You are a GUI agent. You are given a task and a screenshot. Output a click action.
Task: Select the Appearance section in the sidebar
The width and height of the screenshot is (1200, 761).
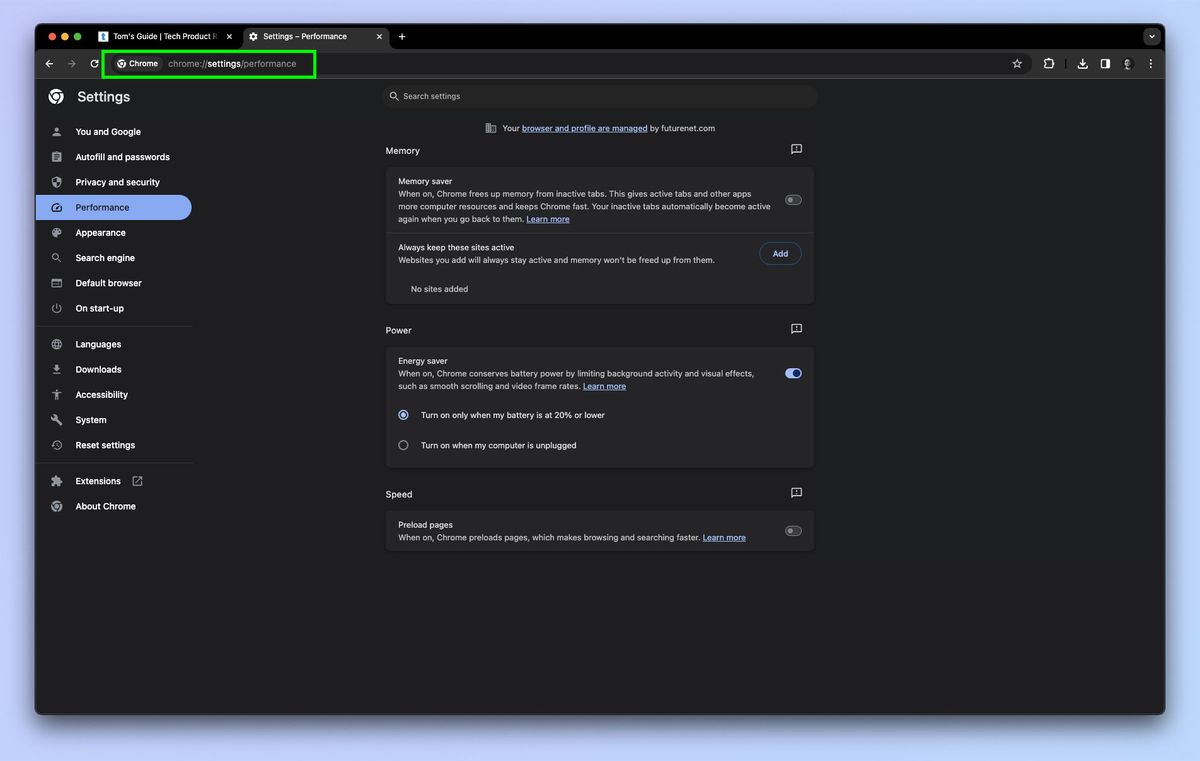point(100,232)
